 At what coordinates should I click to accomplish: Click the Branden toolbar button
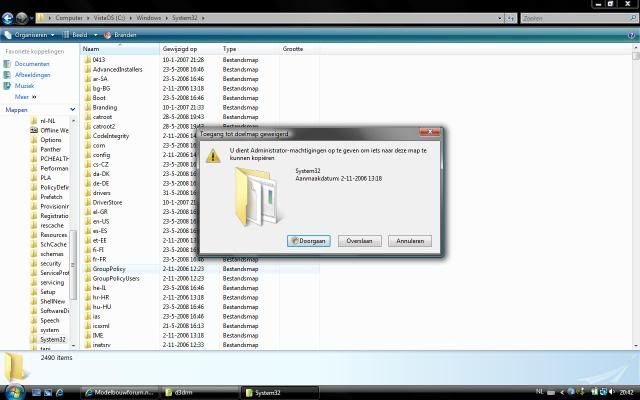pos(120,35)
